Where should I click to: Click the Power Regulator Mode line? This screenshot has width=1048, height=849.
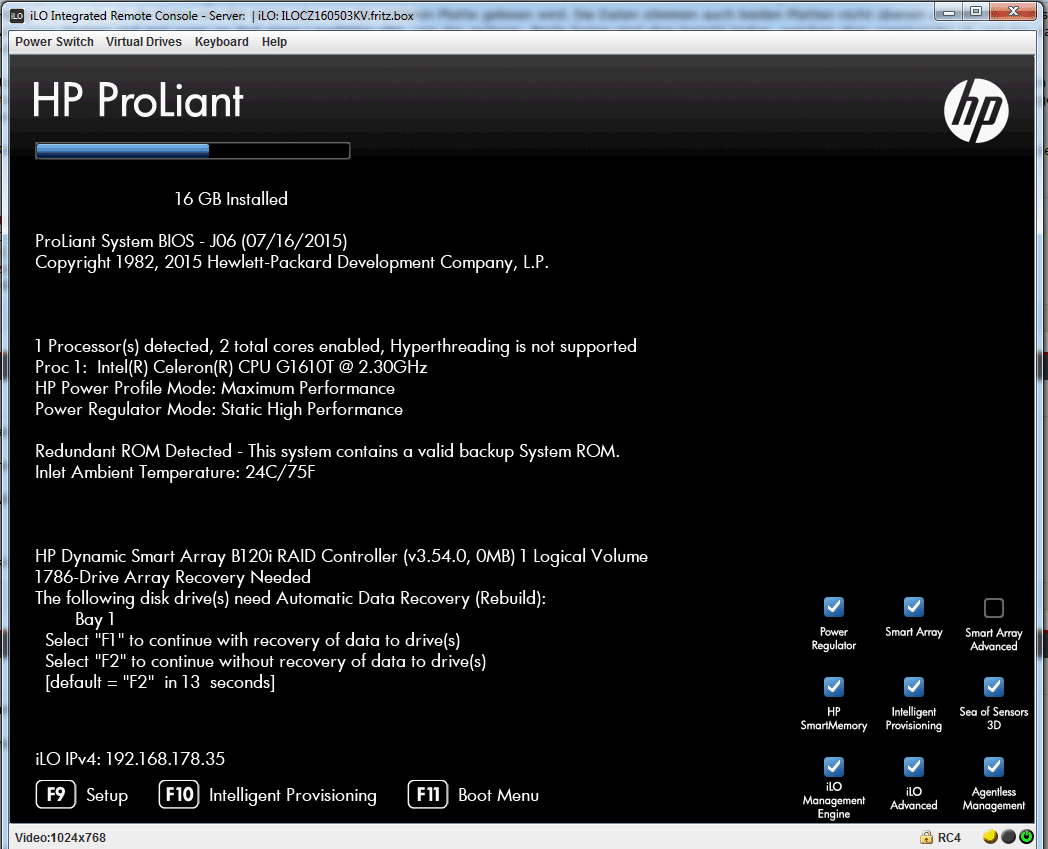point(219,409)
